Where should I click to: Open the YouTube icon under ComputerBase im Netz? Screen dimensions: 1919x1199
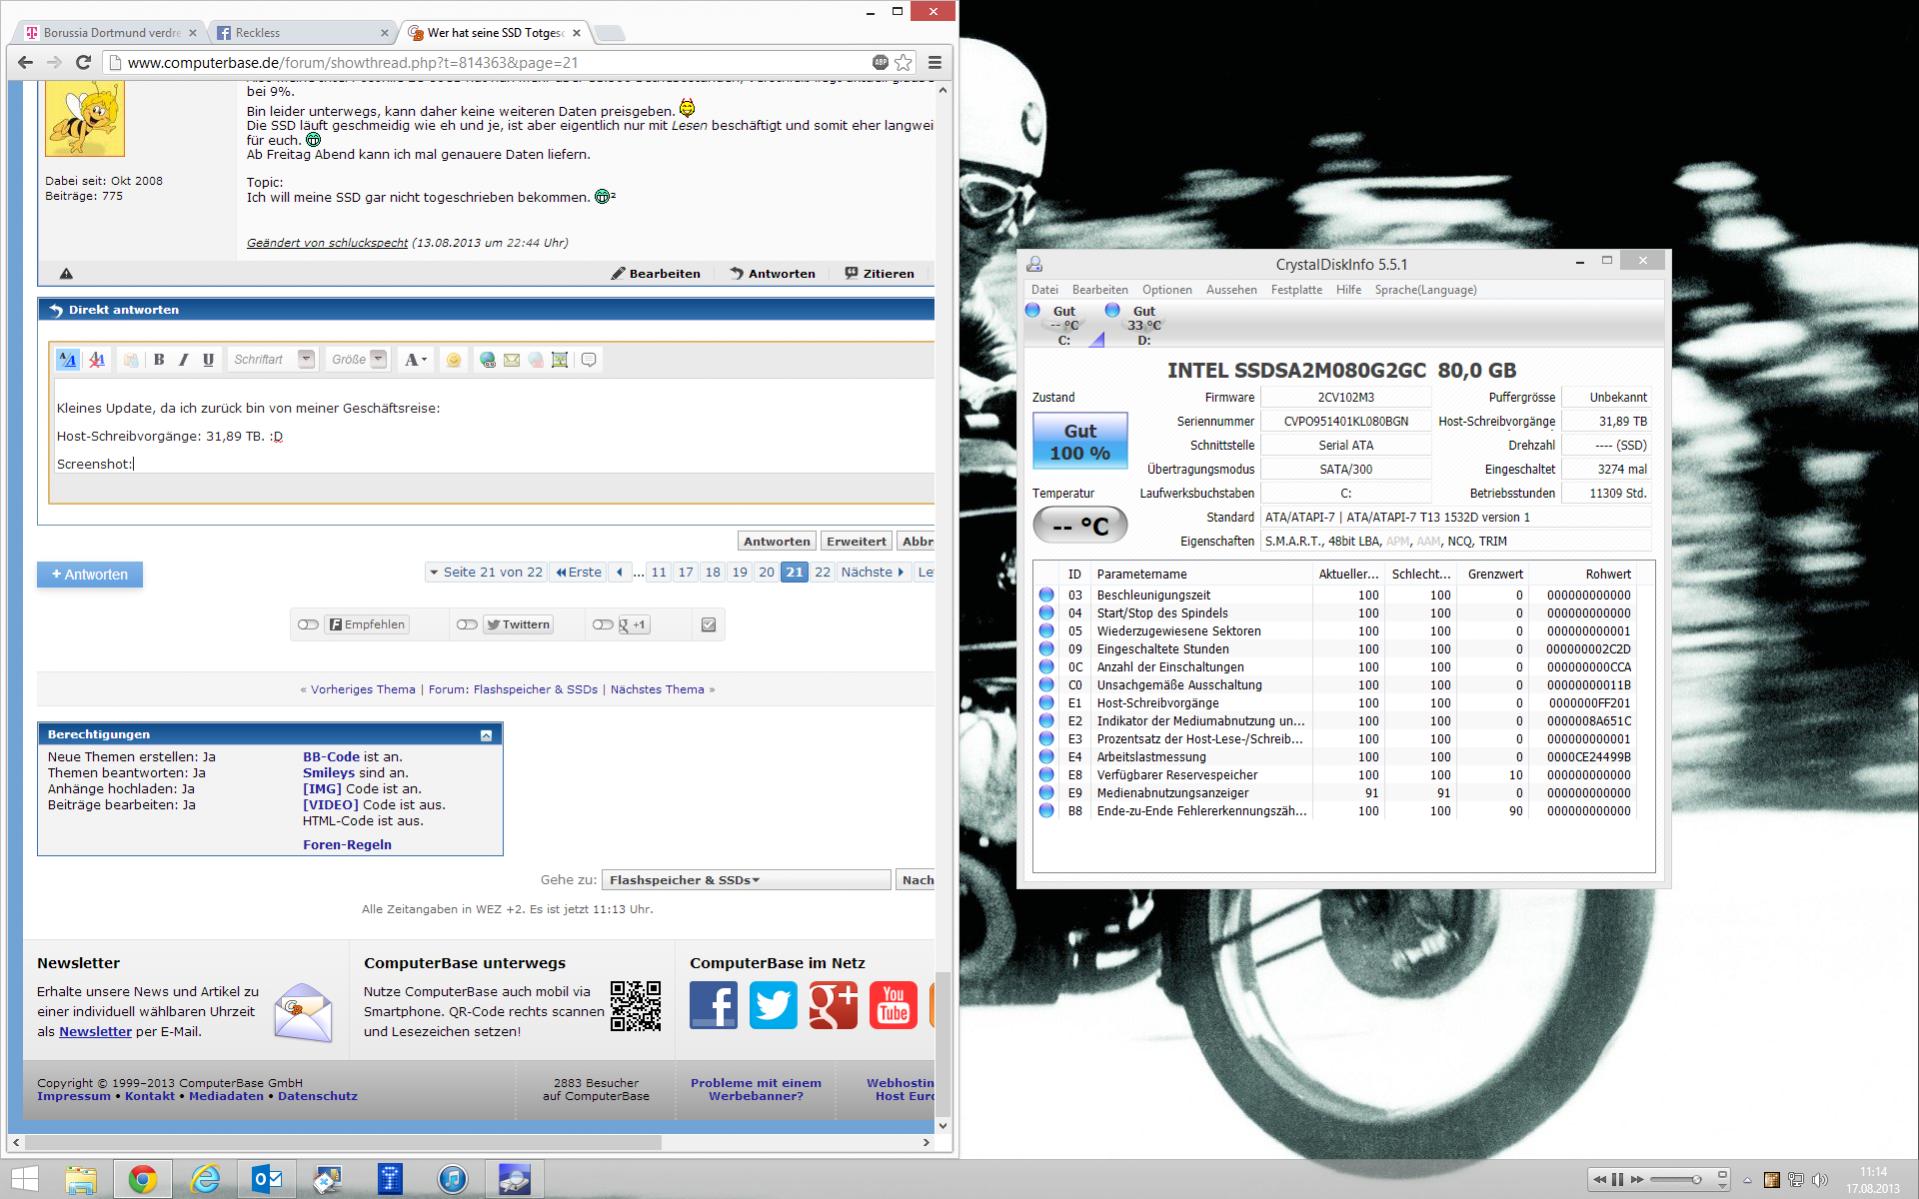click(893, 1005)
